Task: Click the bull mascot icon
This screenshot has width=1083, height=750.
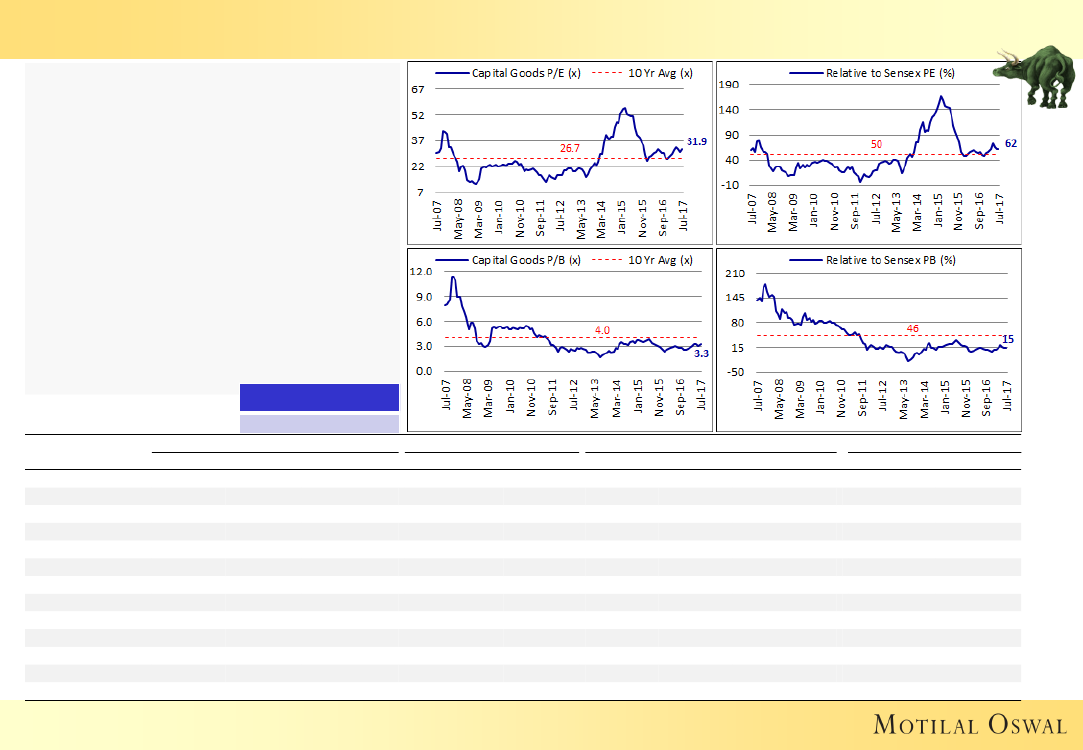Action: (x=1039, y=76)
